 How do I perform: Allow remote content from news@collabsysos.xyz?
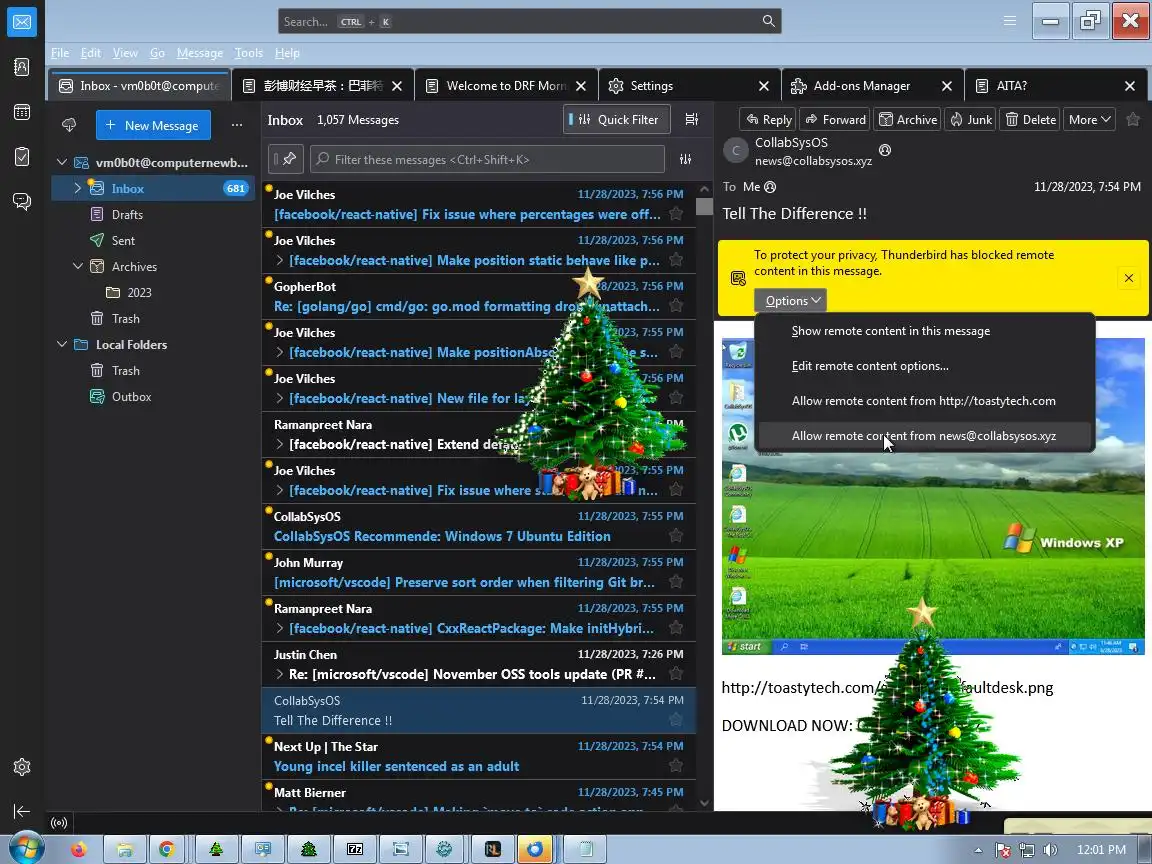(x=926, y=436)
